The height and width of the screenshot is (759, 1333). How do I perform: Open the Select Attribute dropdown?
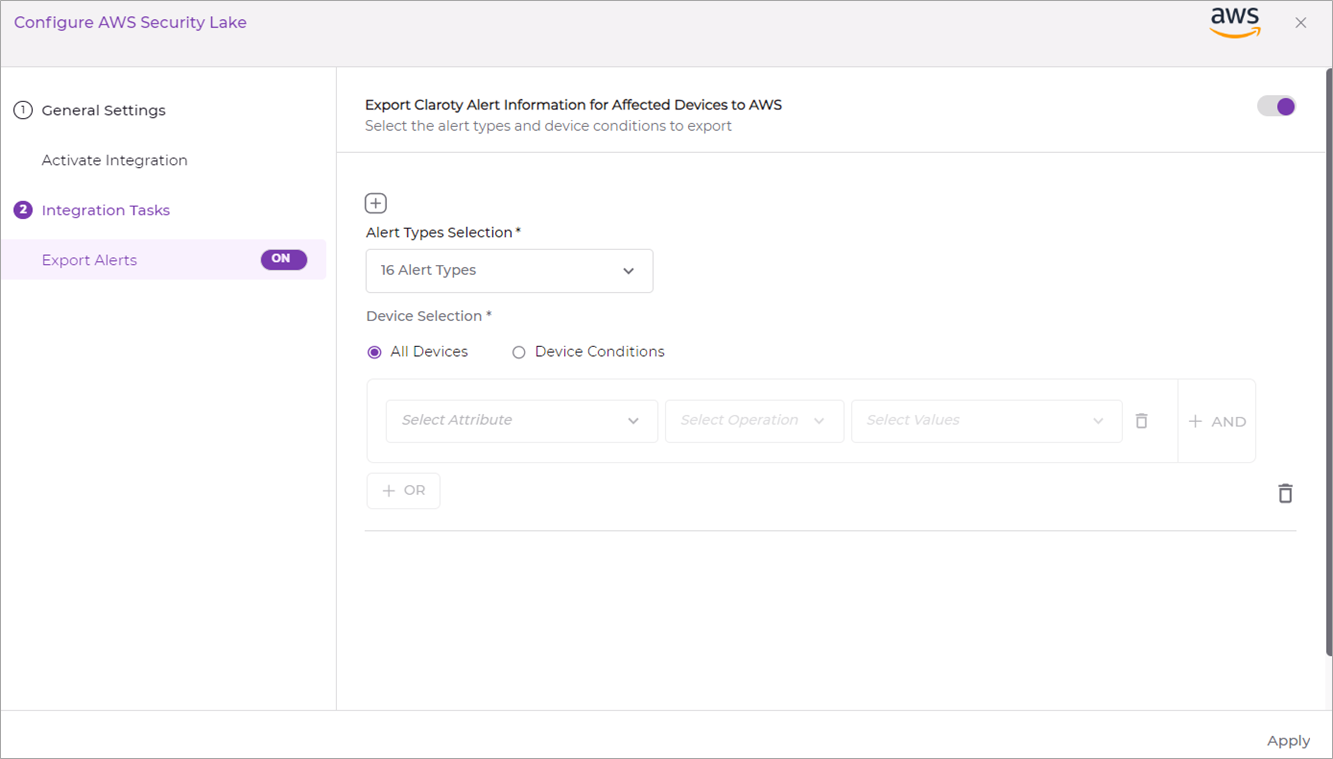point(522,421)
